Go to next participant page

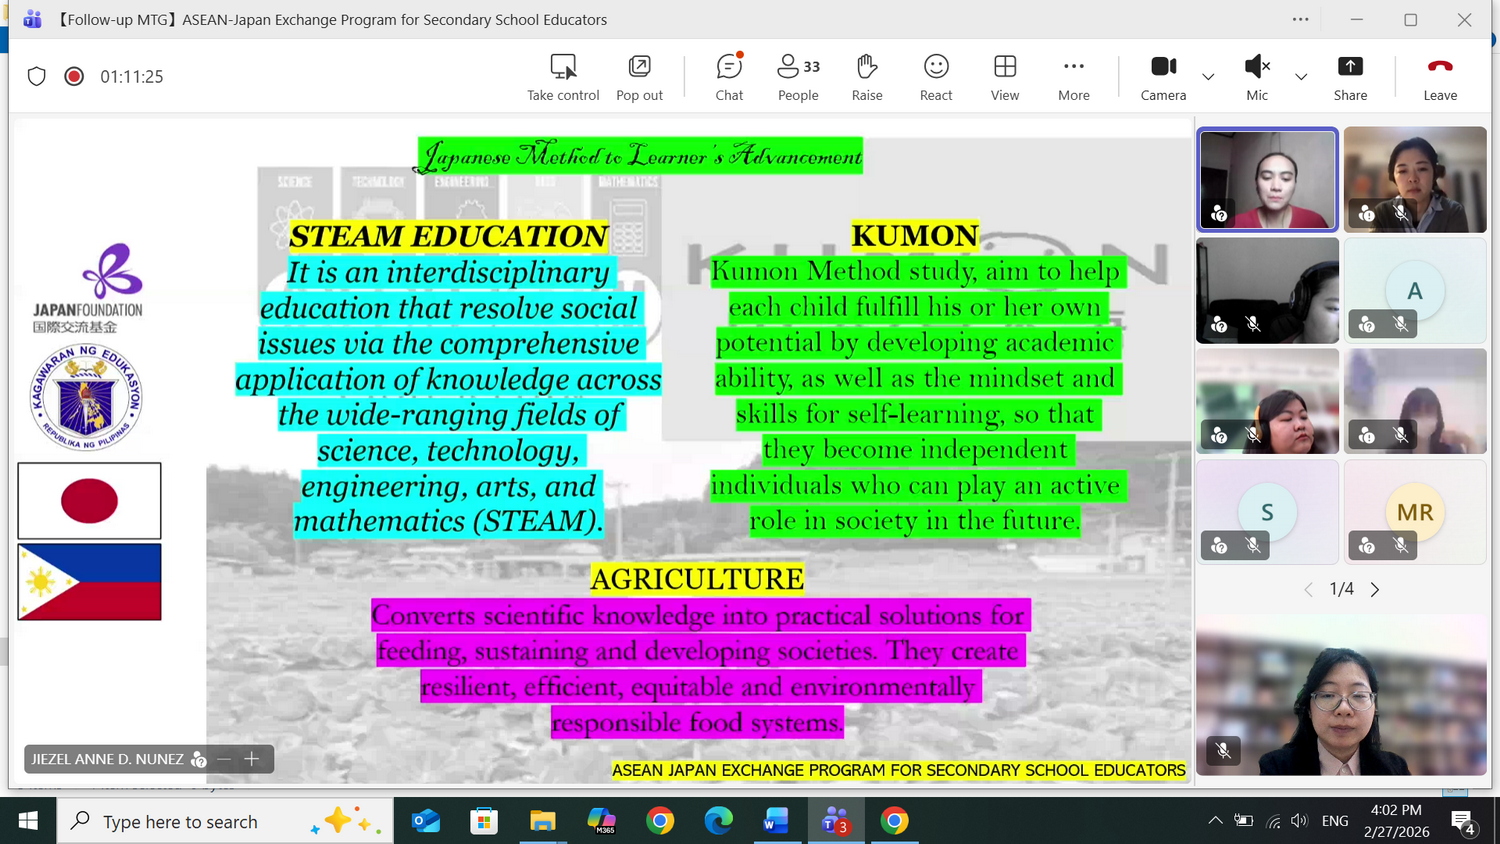pyautogui.click(x=1375, y=590)
